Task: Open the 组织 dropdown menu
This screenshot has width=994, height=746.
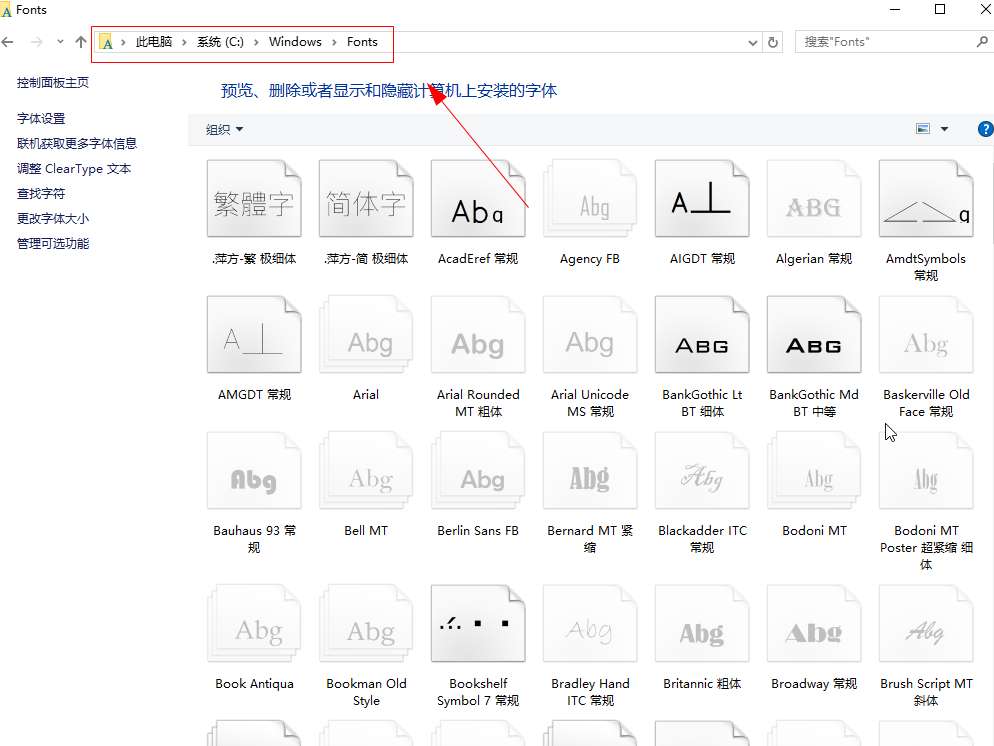Action: tap(224, 129)
